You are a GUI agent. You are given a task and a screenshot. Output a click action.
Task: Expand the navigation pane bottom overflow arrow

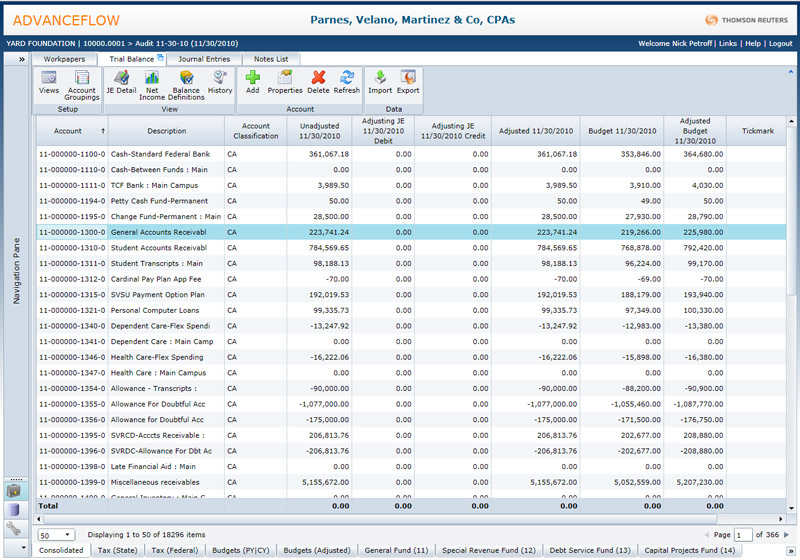pos(23,547)
